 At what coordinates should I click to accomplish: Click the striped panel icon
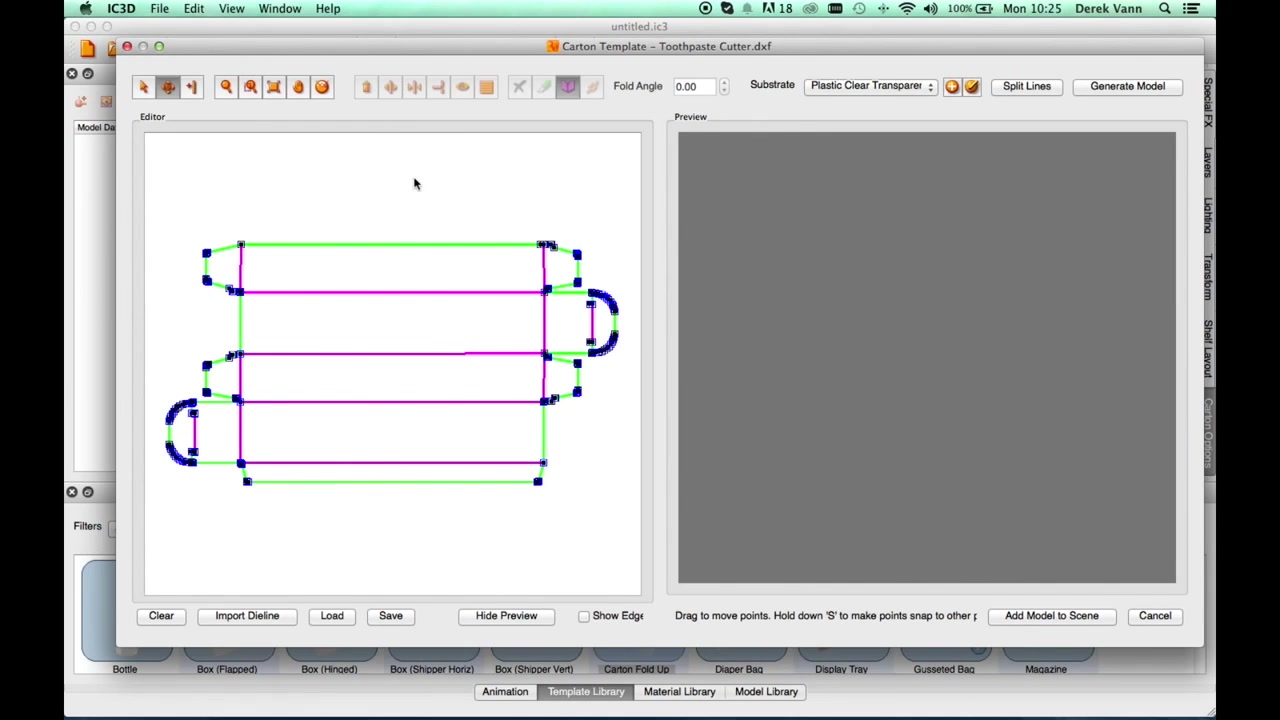pyautogui.click(x=486, y=87)
